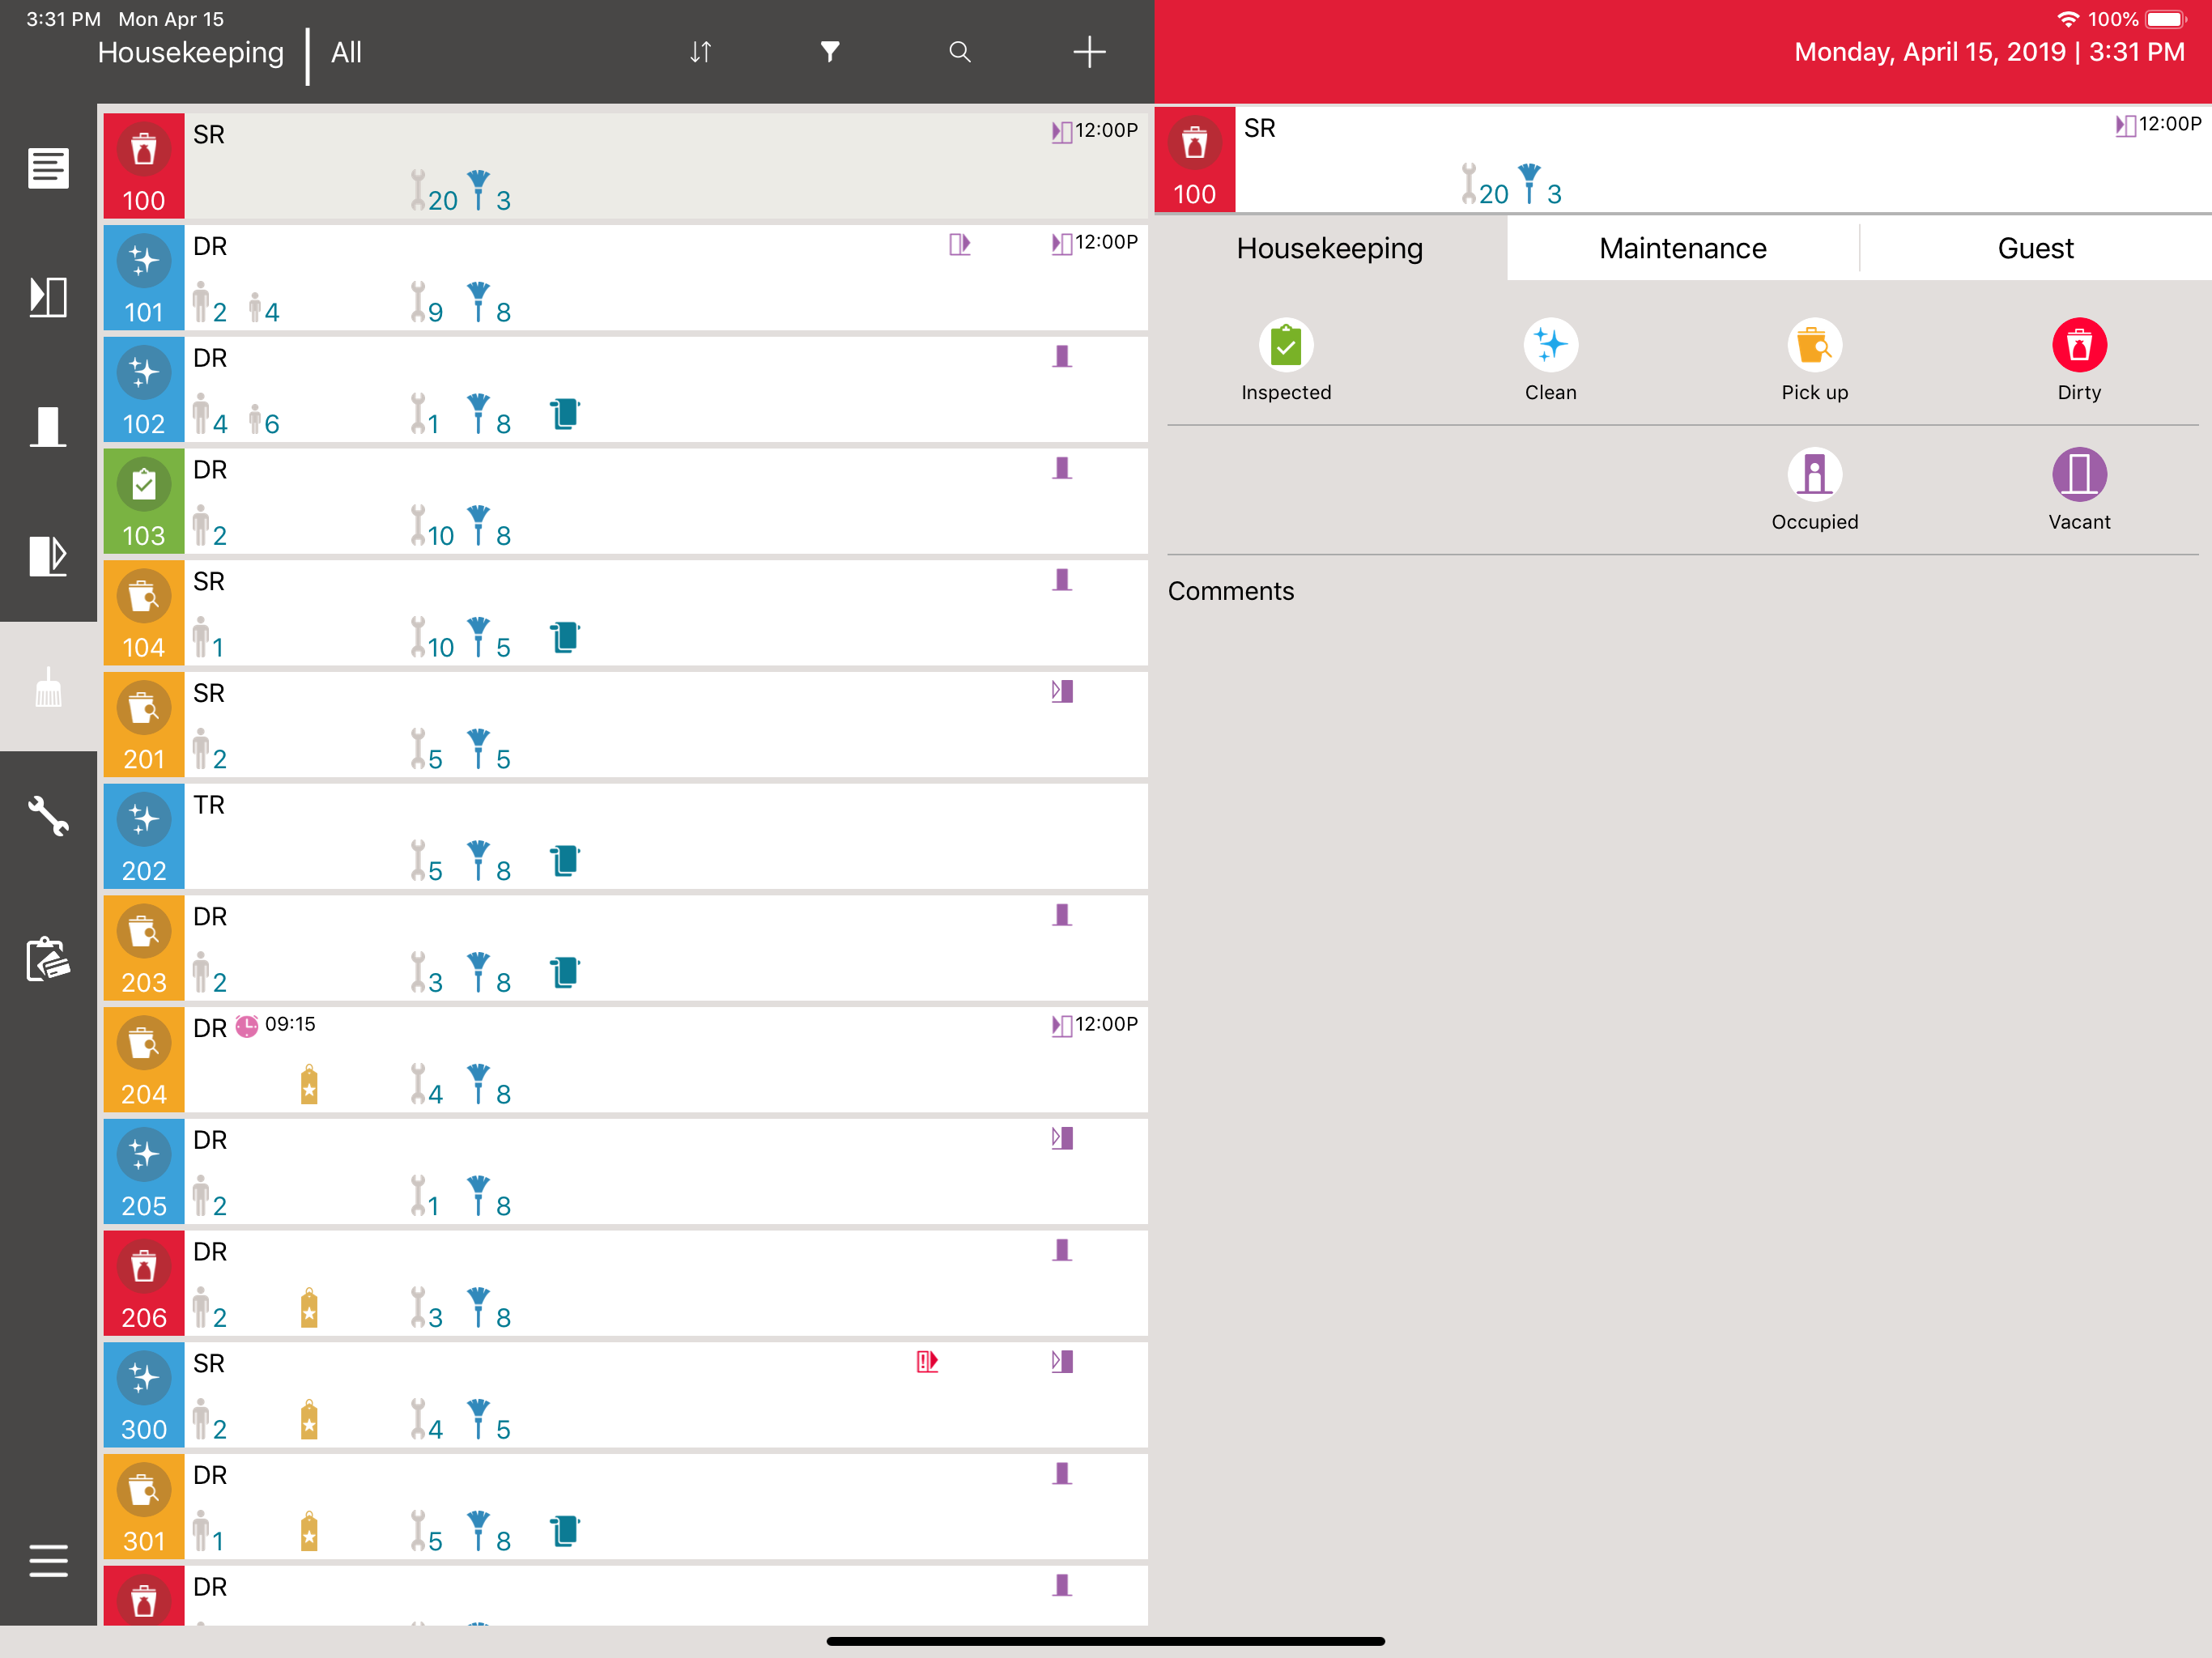Tap the towel icon in room 104

(565, 637)
